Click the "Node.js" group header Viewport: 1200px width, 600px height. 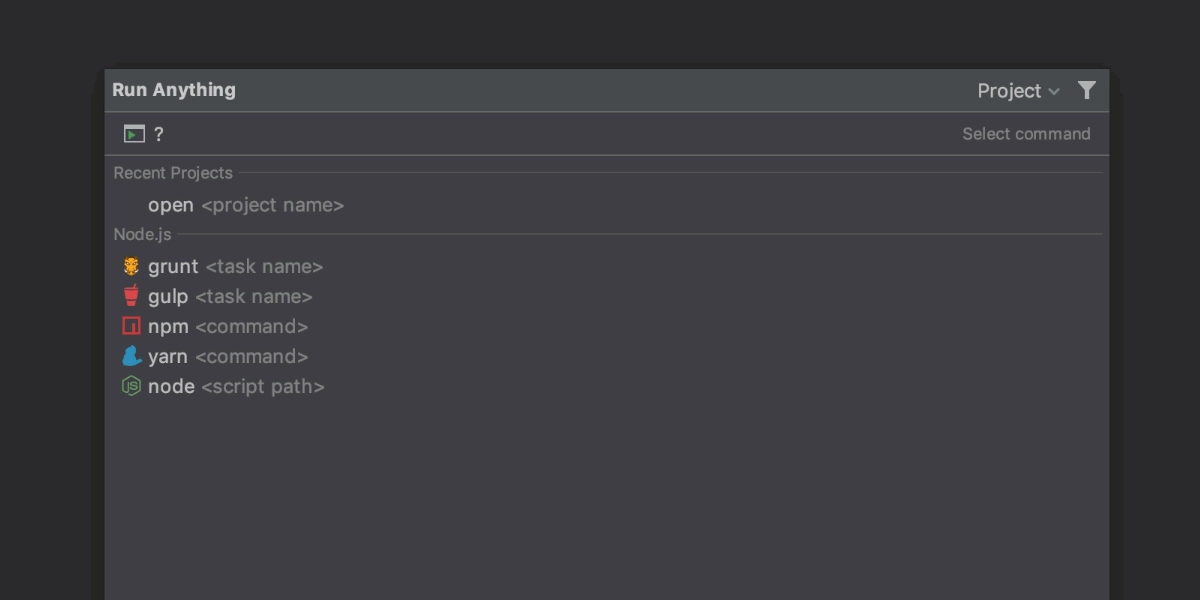click(142, 235)
